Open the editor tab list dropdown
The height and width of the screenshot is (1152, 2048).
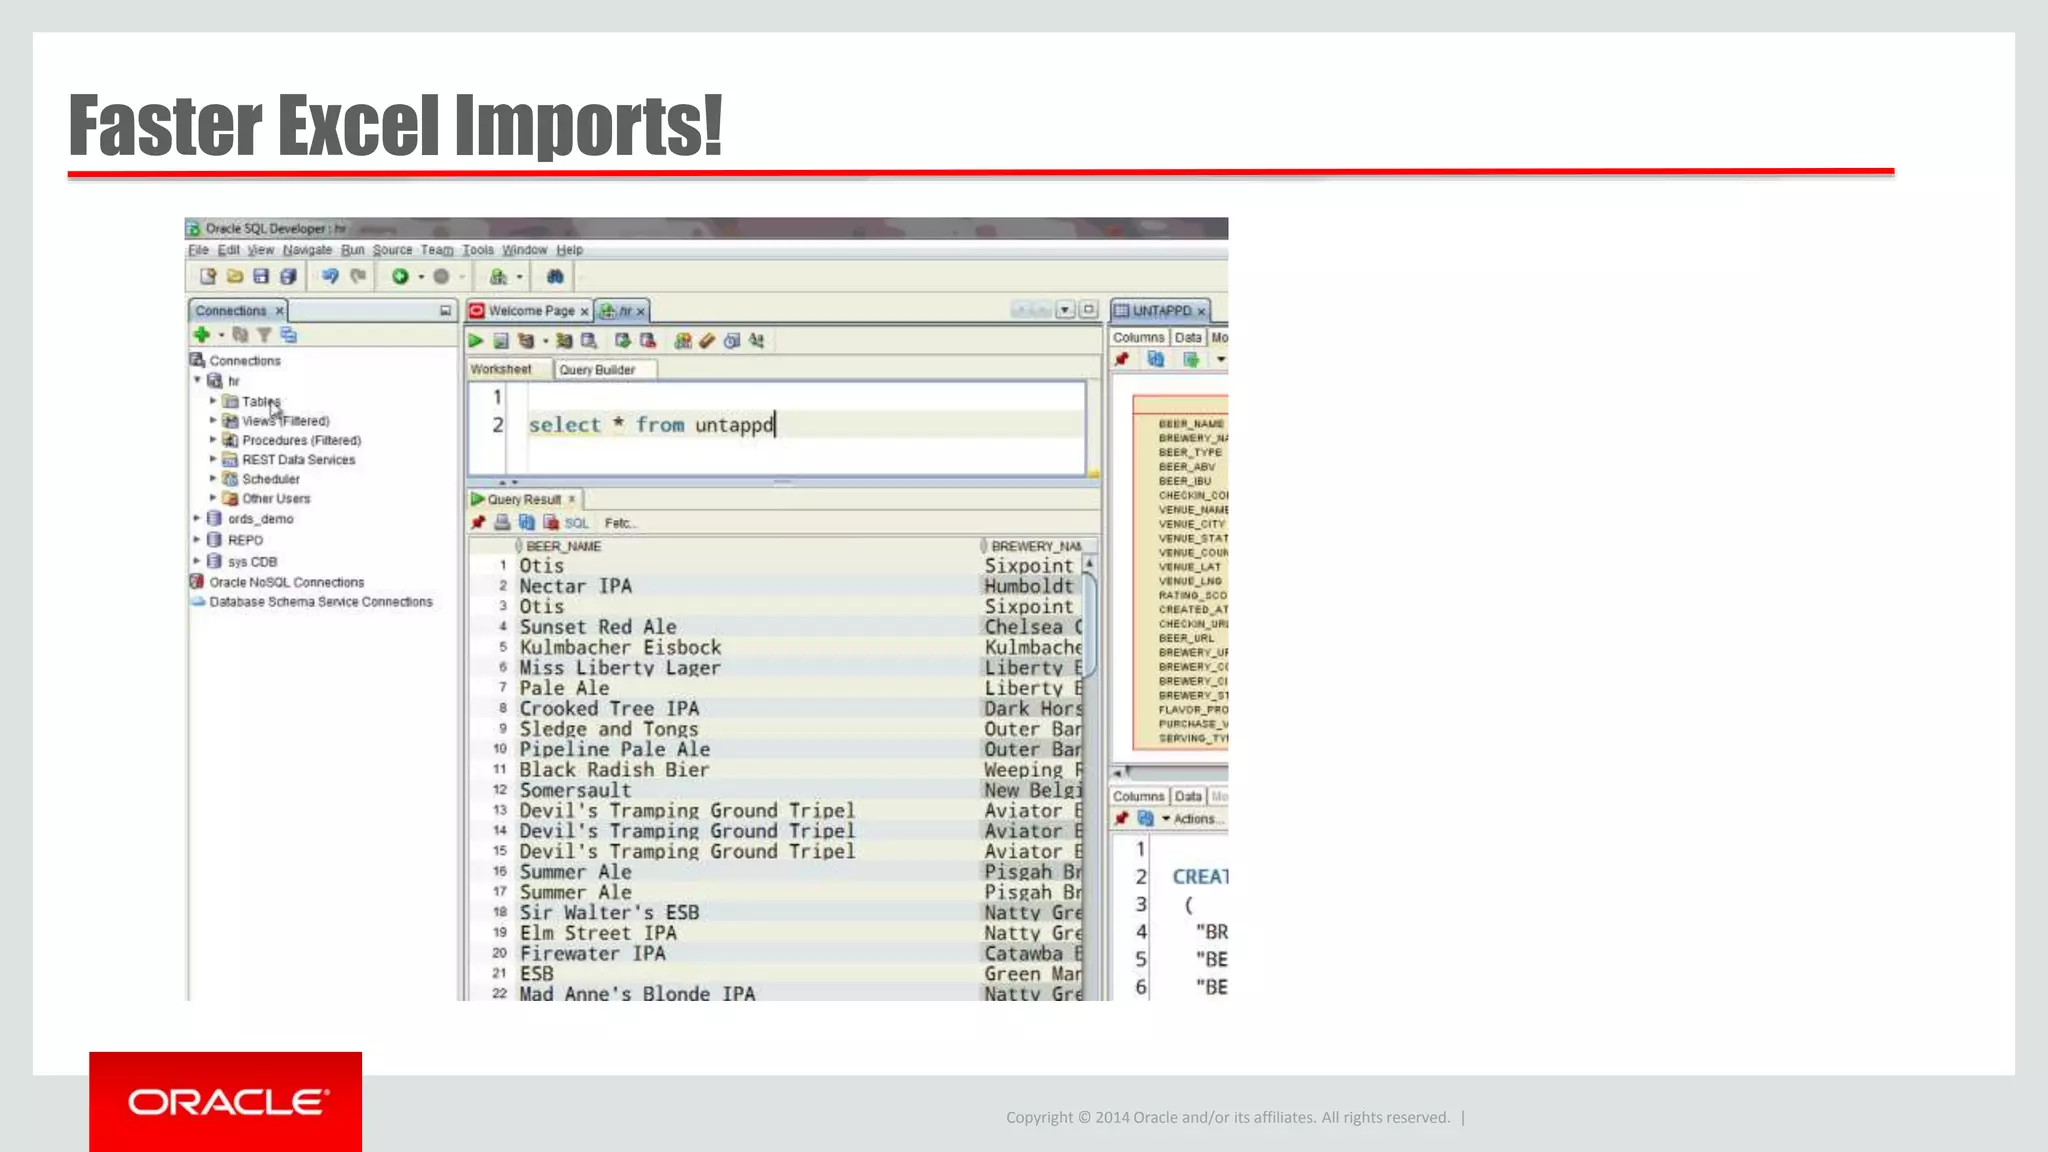click(1065, 310)
